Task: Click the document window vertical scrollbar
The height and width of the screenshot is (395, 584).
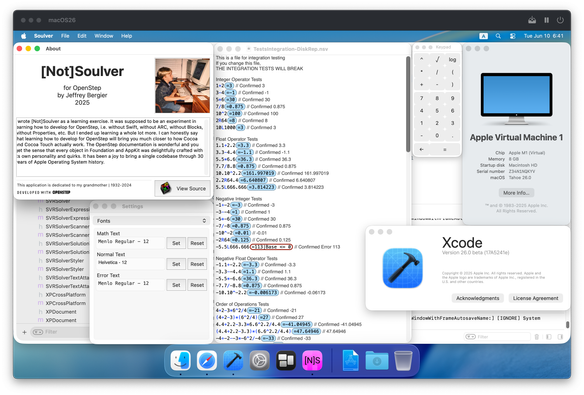Action: (x=408, y=104)
